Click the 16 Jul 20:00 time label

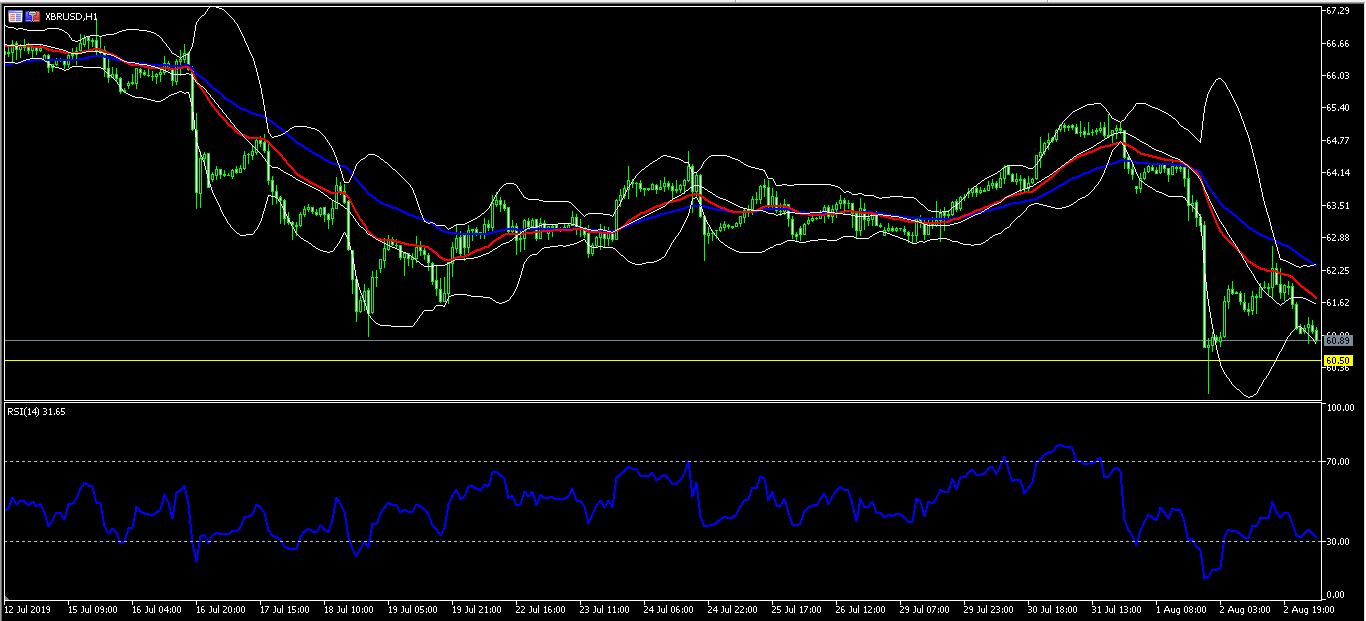219,608
